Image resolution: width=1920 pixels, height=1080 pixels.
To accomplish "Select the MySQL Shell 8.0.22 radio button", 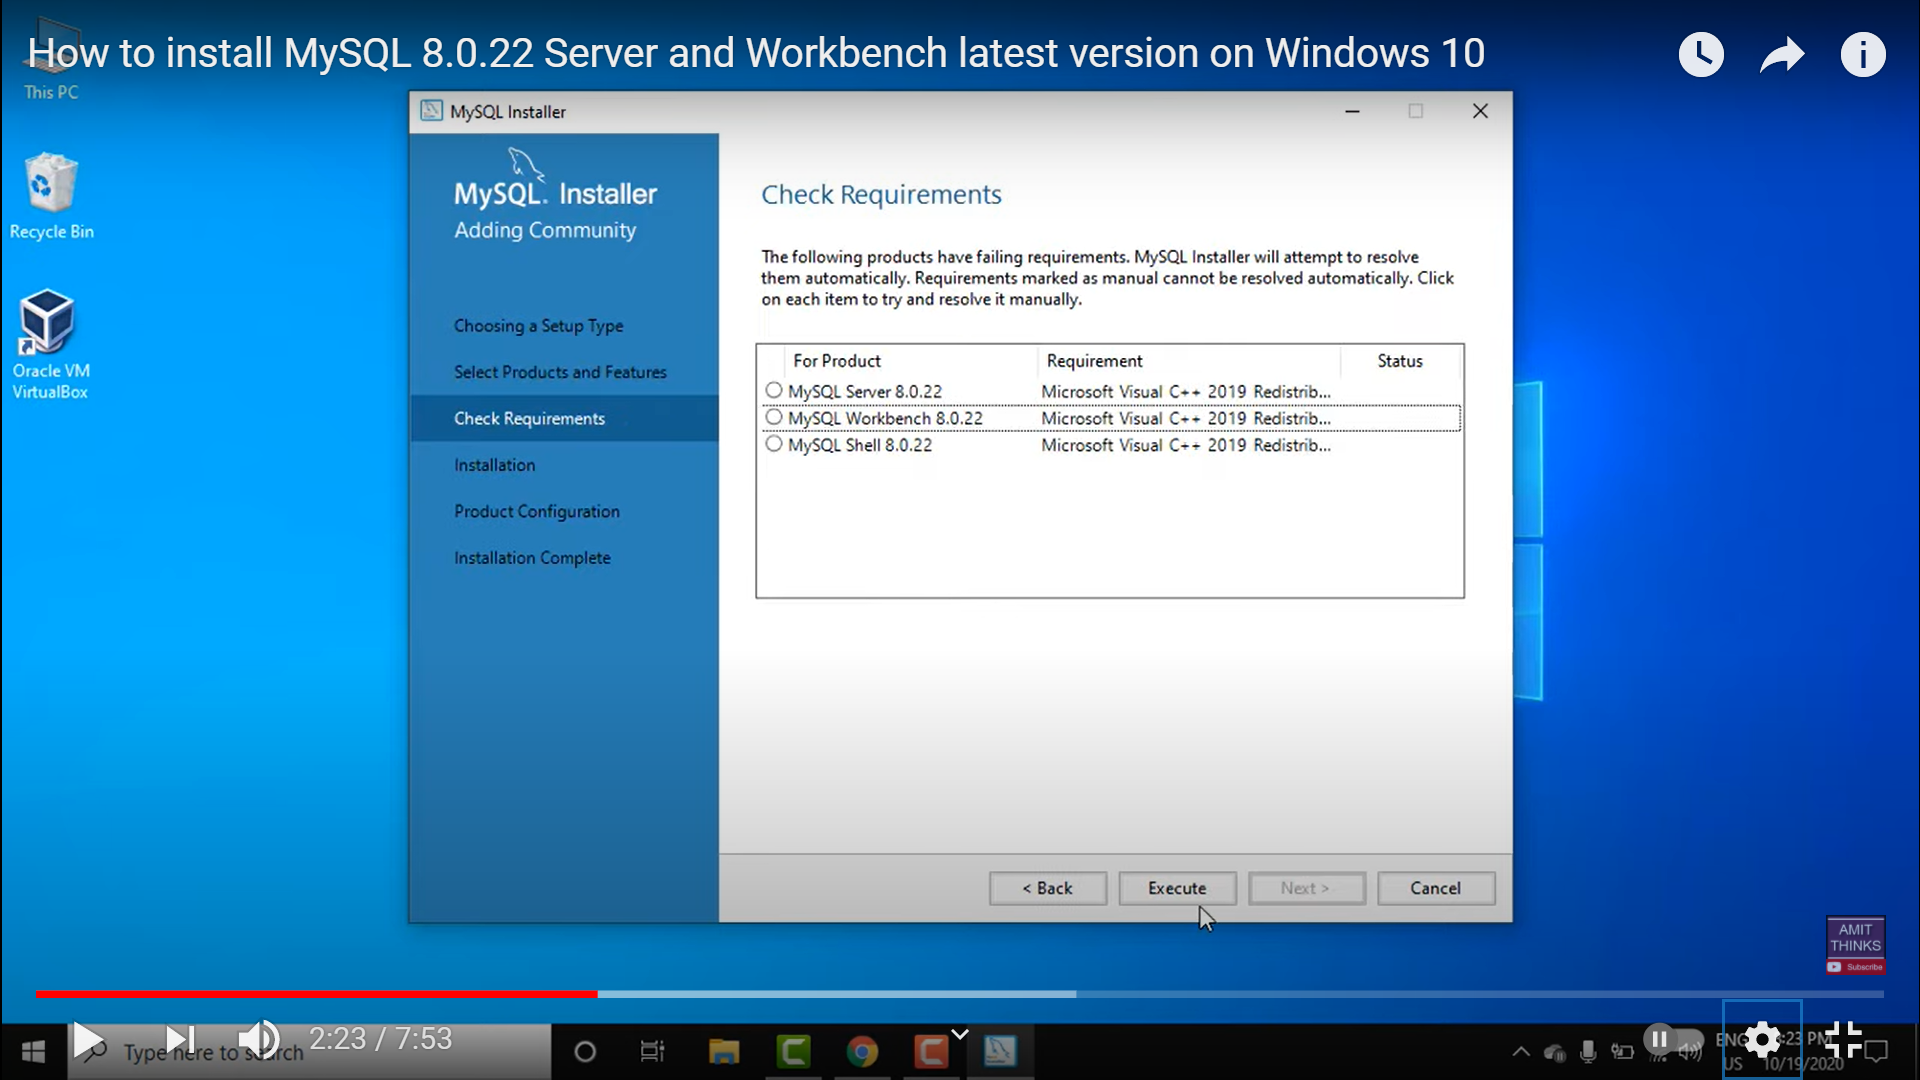I will [x=773, y=444].
